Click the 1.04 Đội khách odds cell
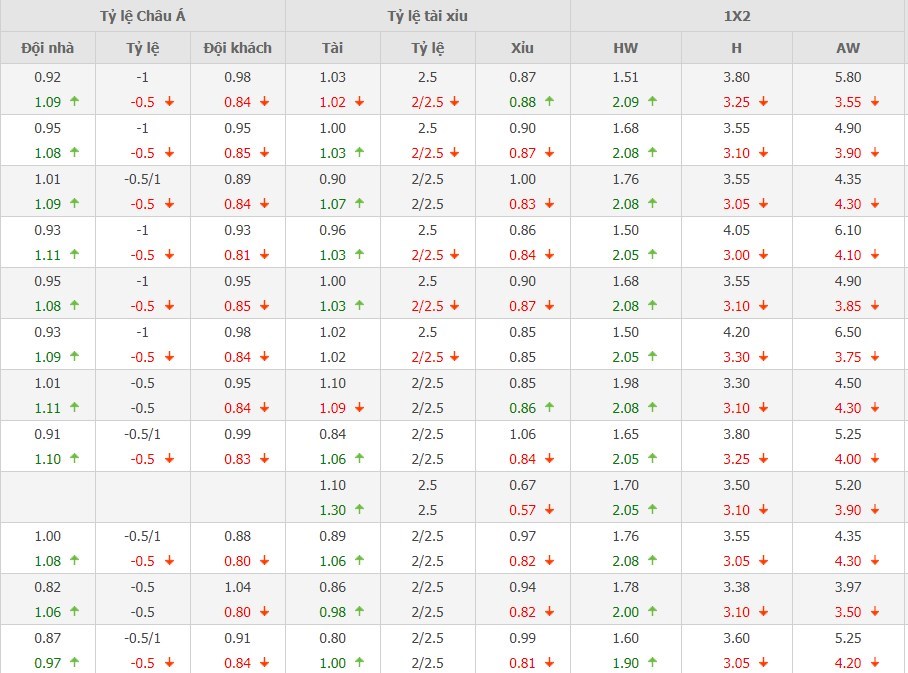Screen dimensions: 908x673 pyautogui.click(x=237, y=587)
